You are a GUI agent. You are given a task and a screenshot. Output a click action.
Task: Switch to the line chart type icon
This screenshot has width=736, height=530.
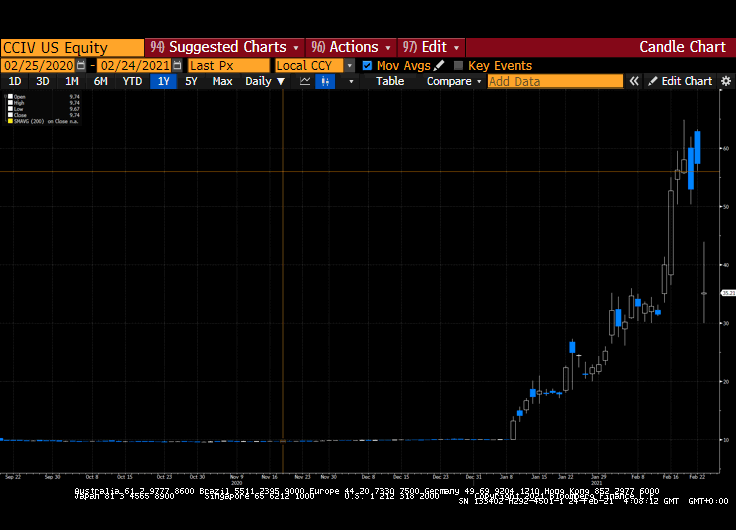tap(305, 81)
